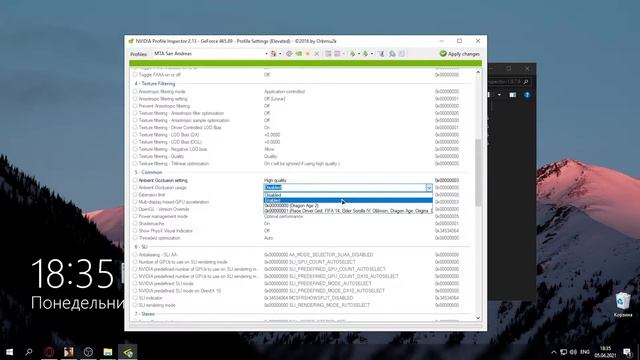This screenshot has height=360, width=640.
Task: Open the arrow beside the export profiles icon
Action: [359, 53]
